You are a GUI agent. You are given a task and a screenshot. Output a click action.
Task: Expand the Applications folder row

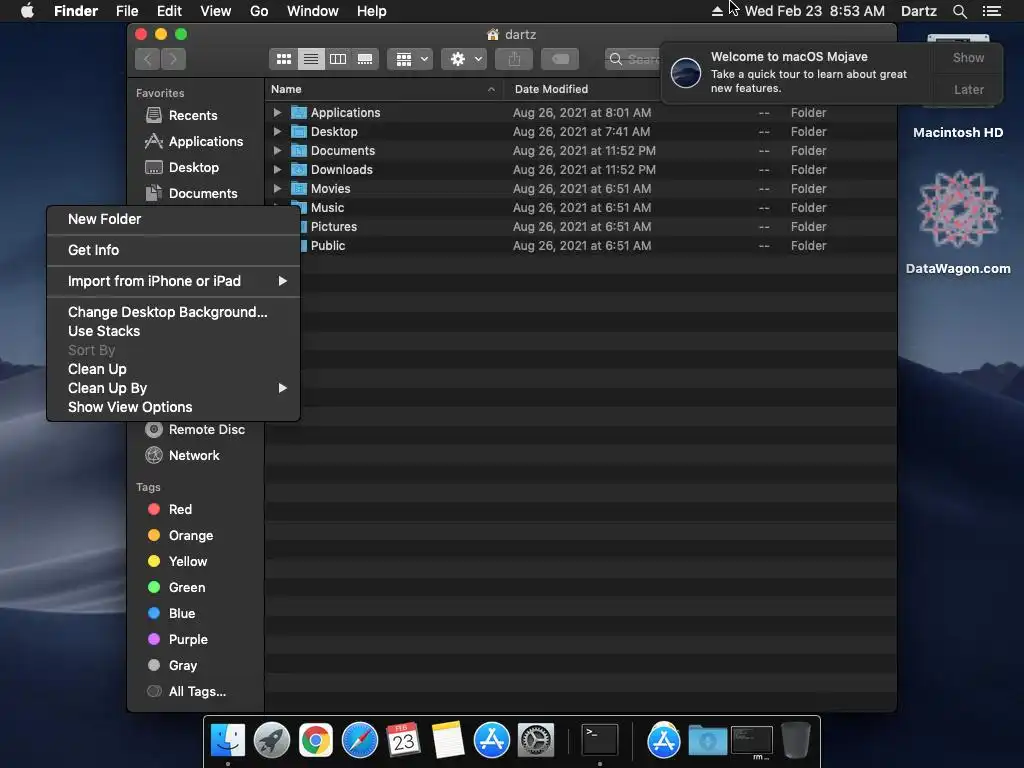[x=277, y=113]
